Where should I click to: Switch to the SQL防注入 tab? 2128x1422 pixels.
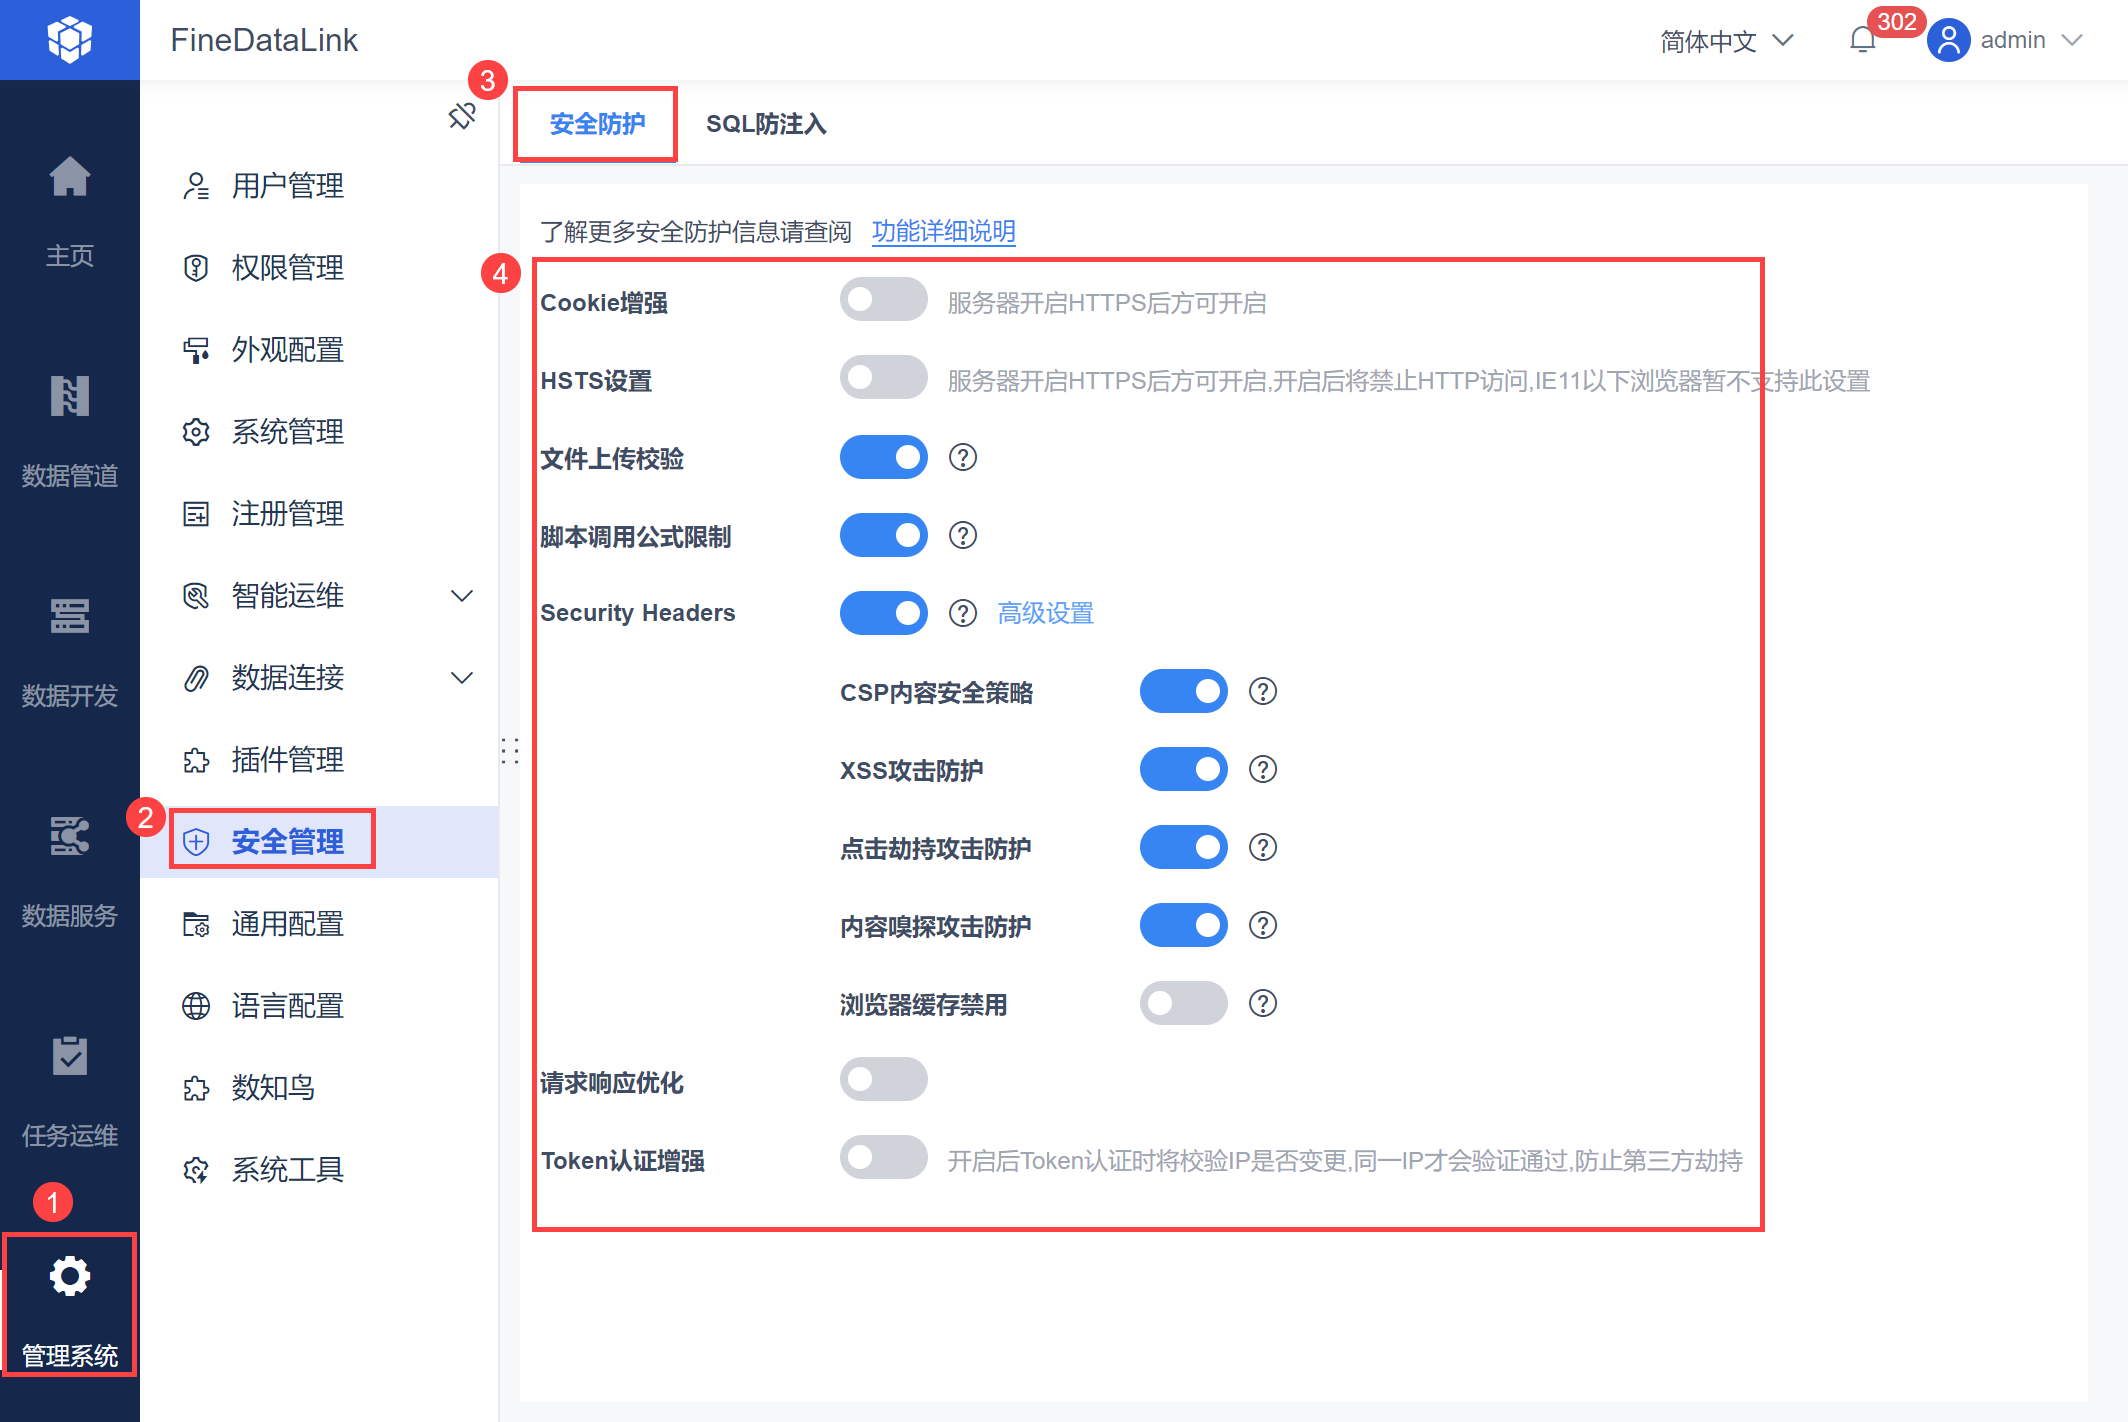[766, 124]
